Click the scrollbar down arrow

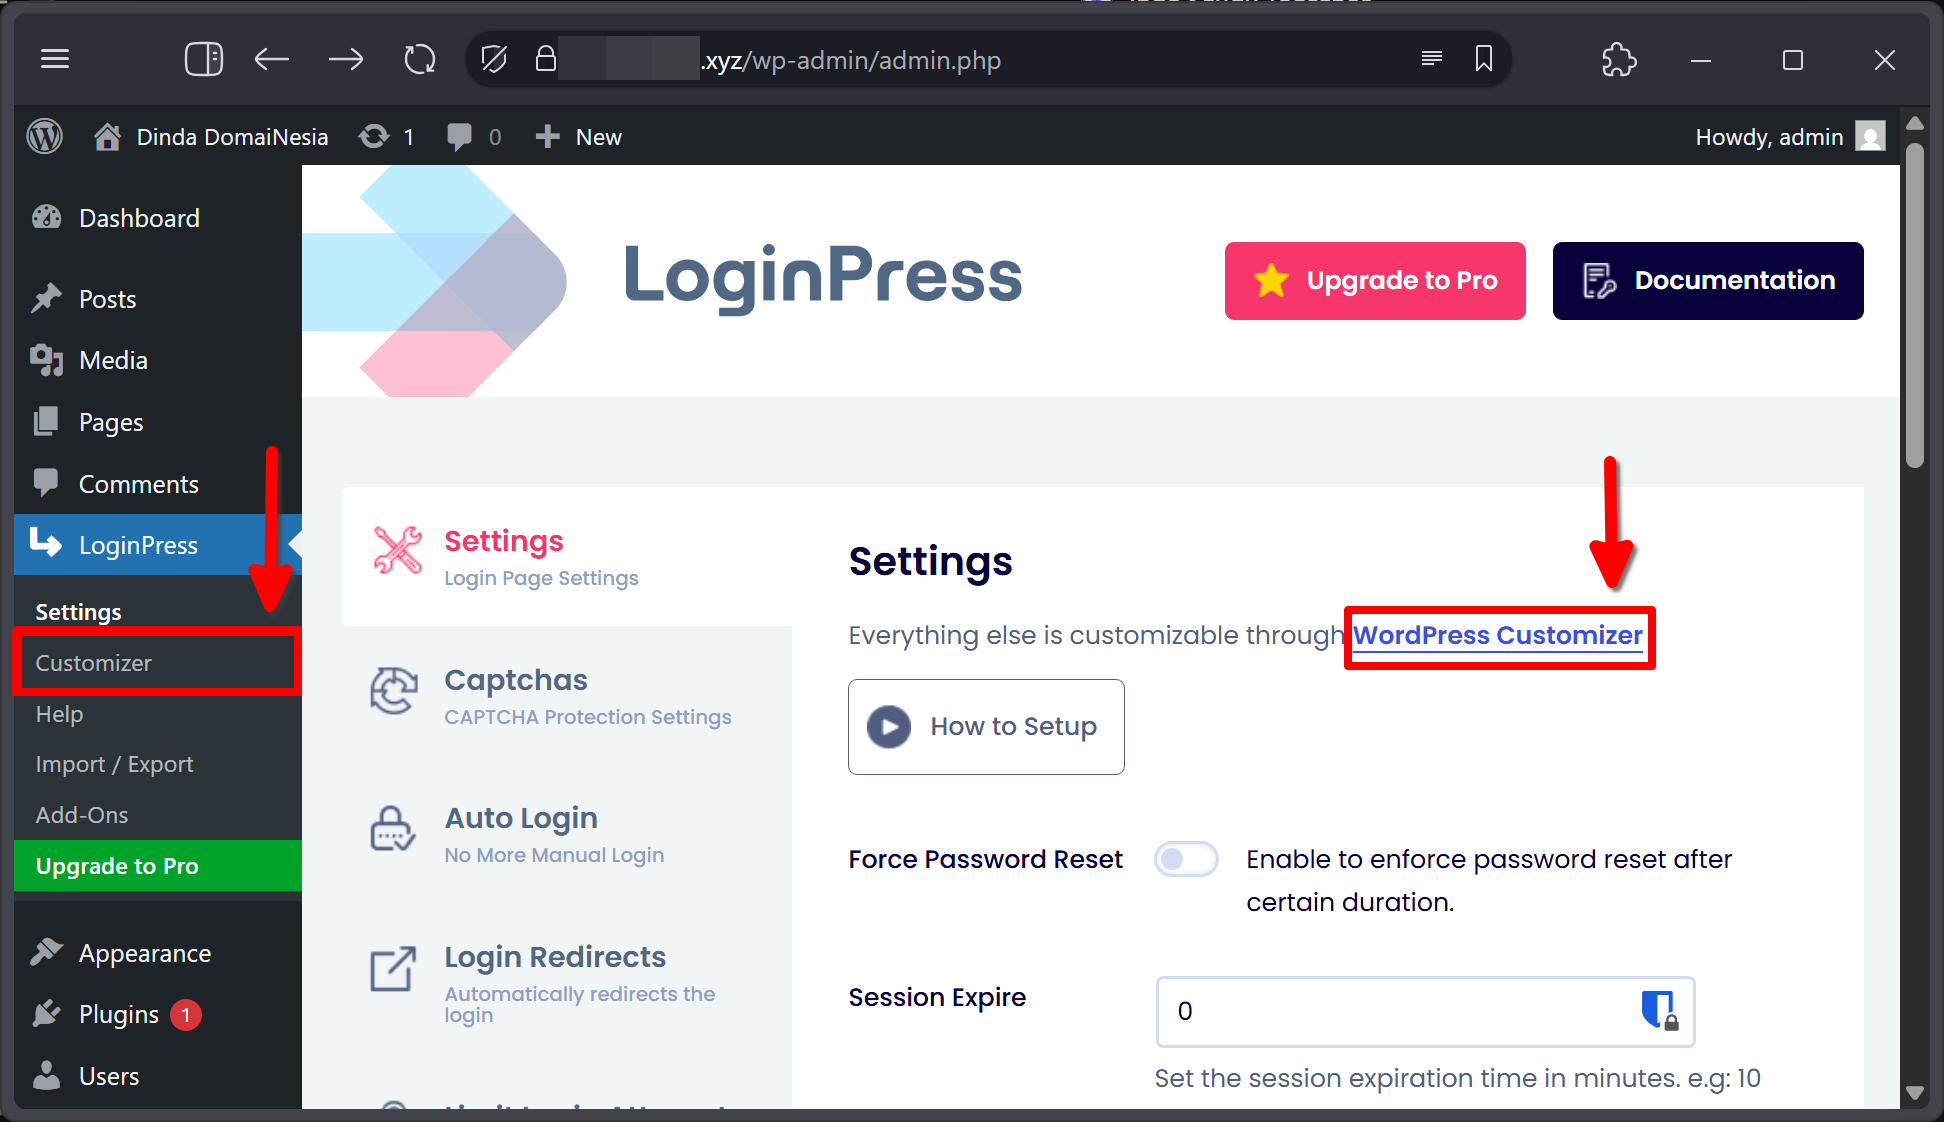tap(1914, 1093)
